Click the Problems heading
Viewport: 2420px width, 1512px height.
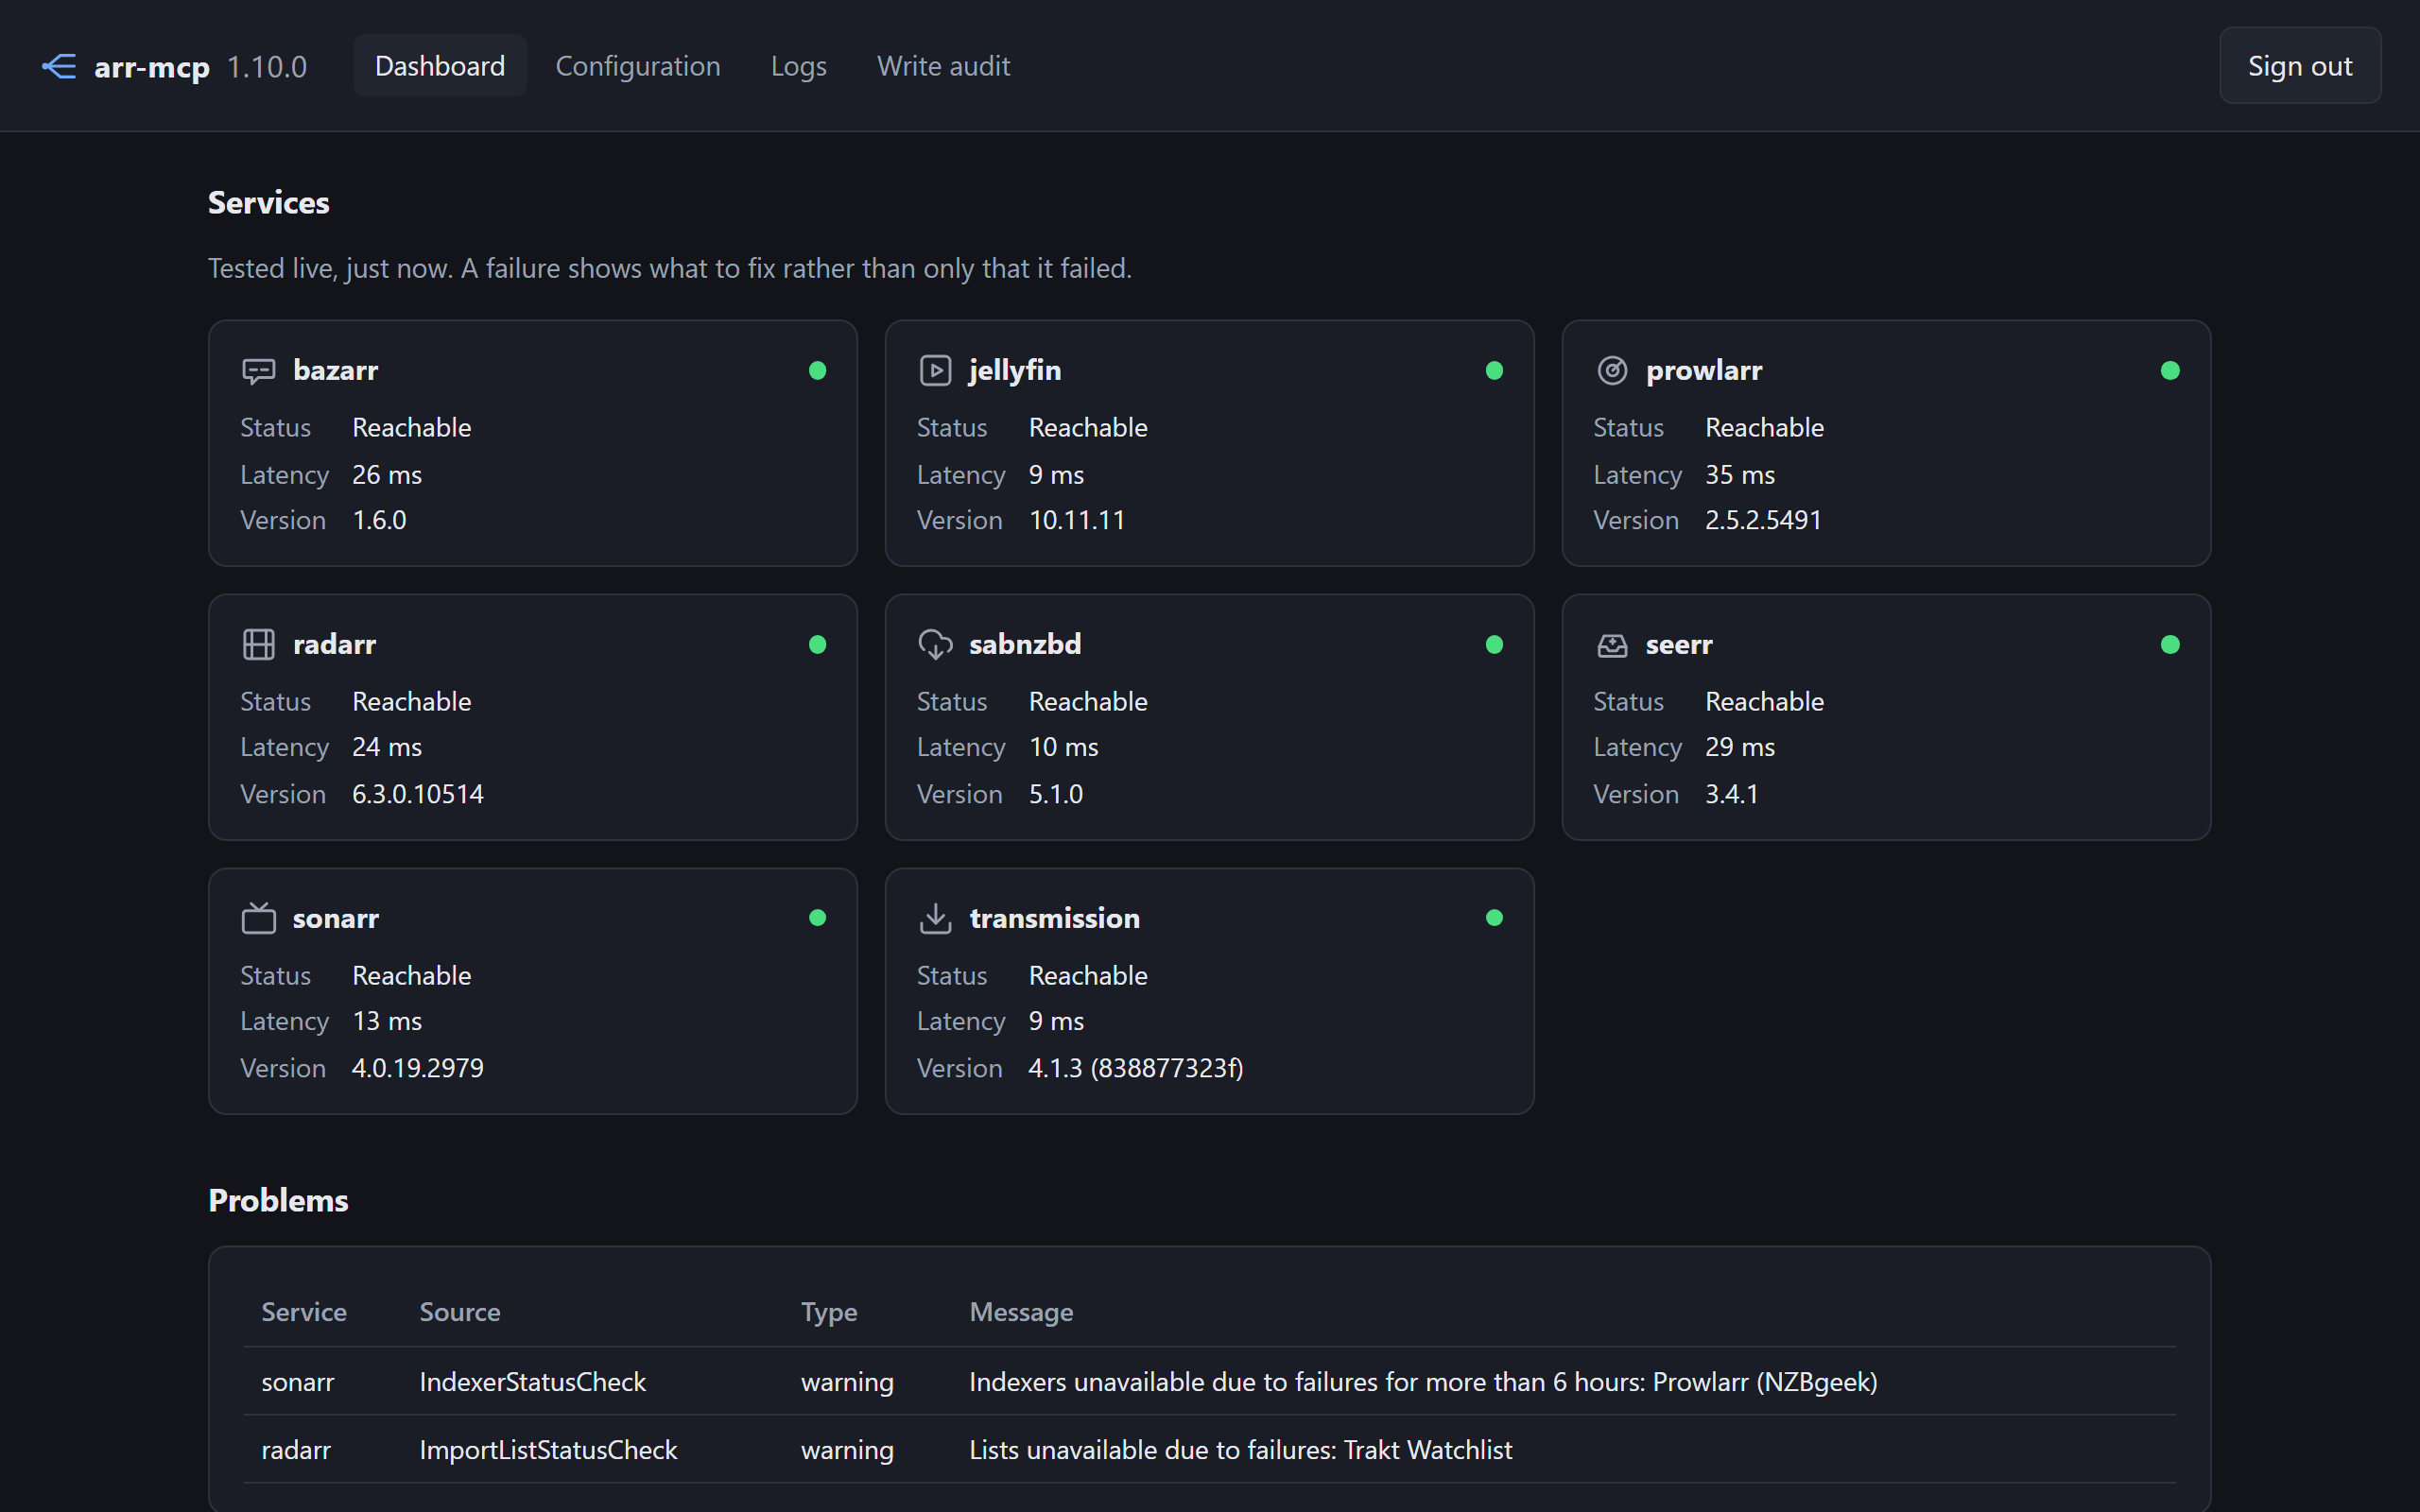278,1200
